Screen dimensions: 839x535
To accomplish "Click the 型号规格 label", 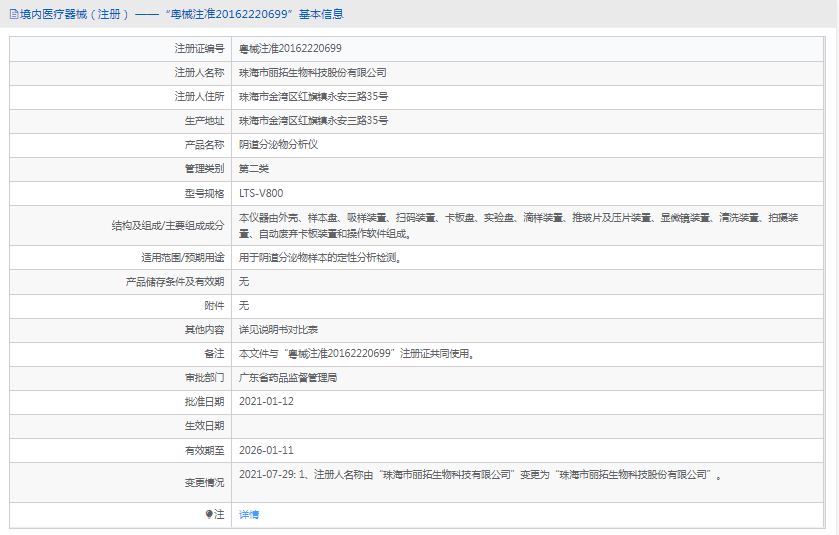I will coord(204,194).
